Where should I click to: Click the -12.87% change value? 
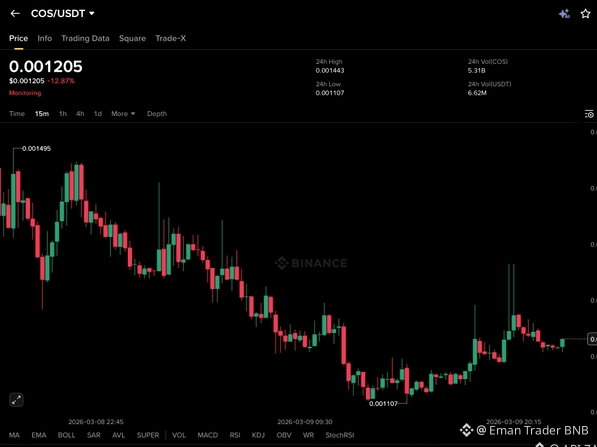click(61, 81)
